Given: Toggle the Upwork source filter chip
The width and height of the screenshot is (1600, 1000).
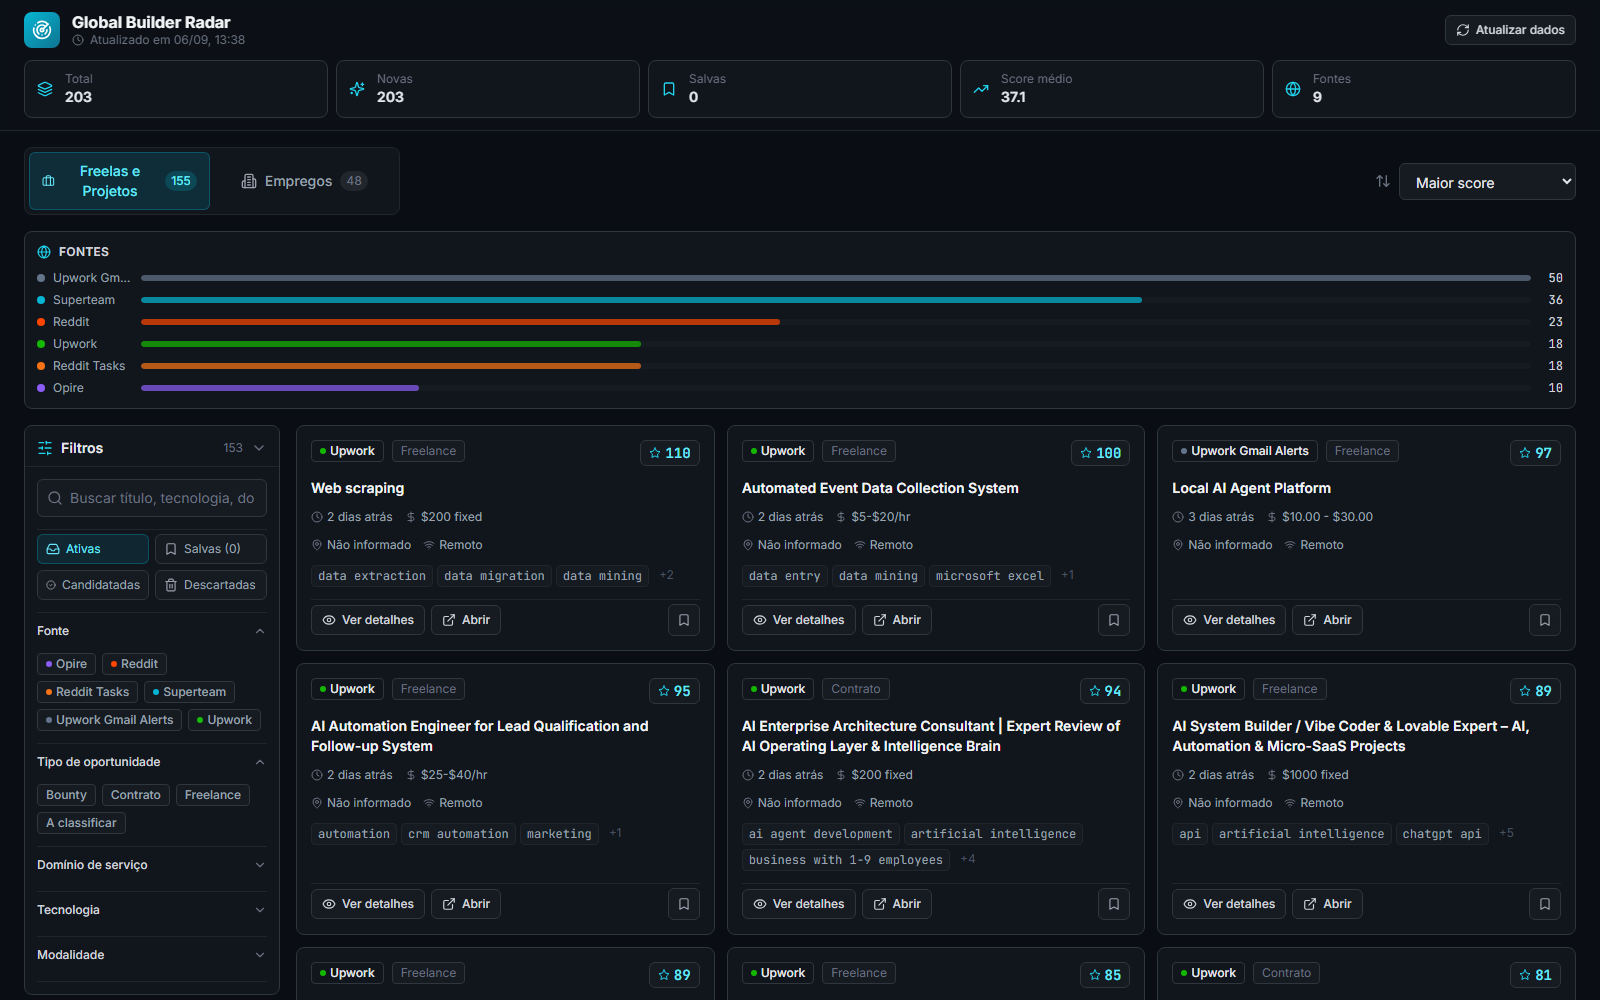Looking at the screenshot, I should tap(224, 720).
